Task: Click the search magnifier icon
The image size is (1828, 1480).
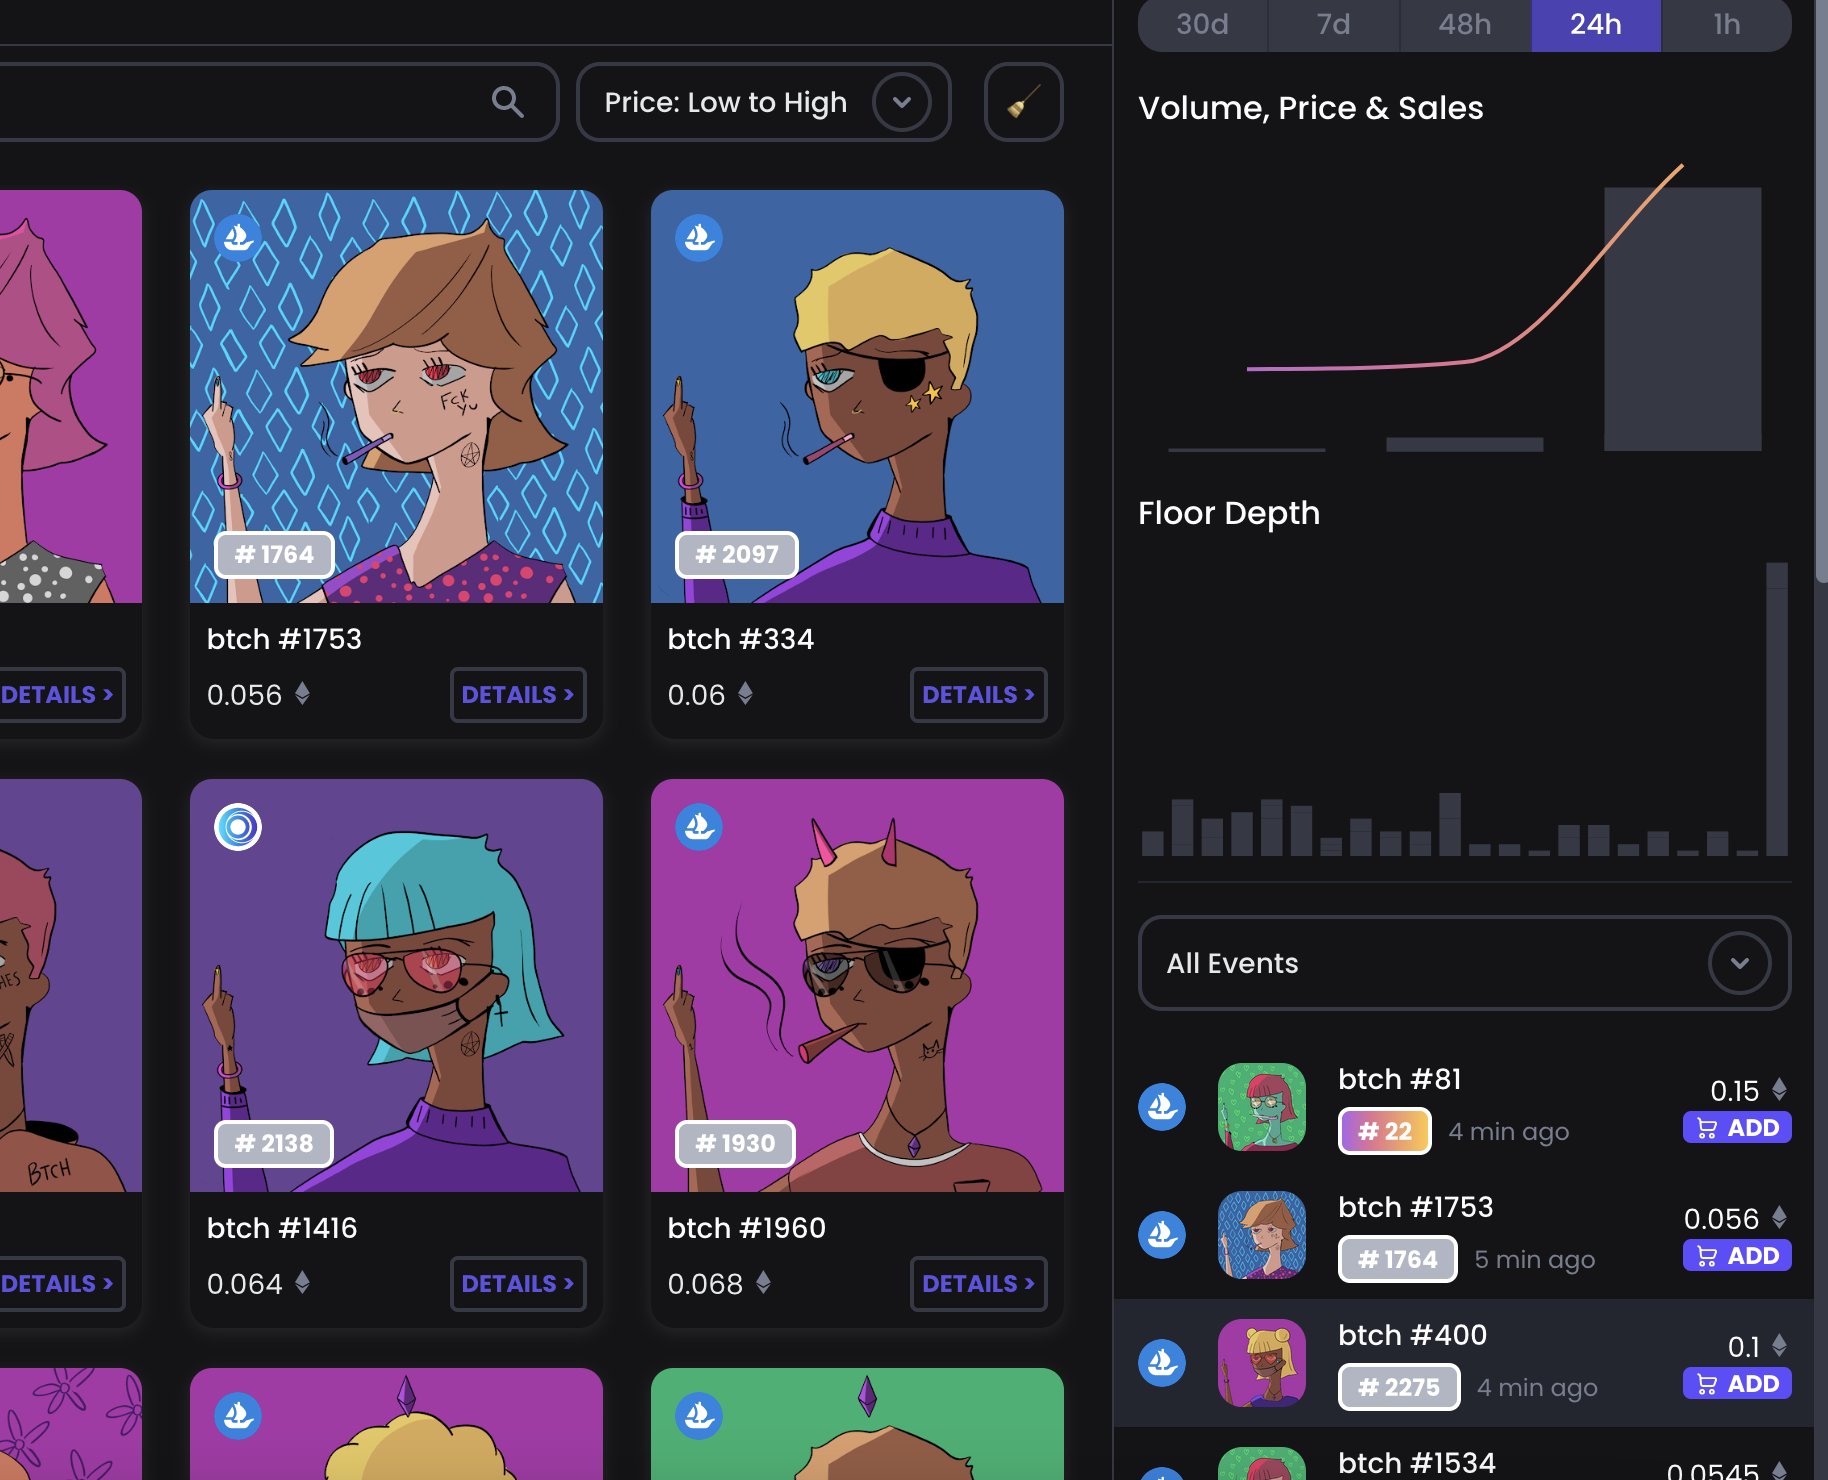Action: coord(507,102)
